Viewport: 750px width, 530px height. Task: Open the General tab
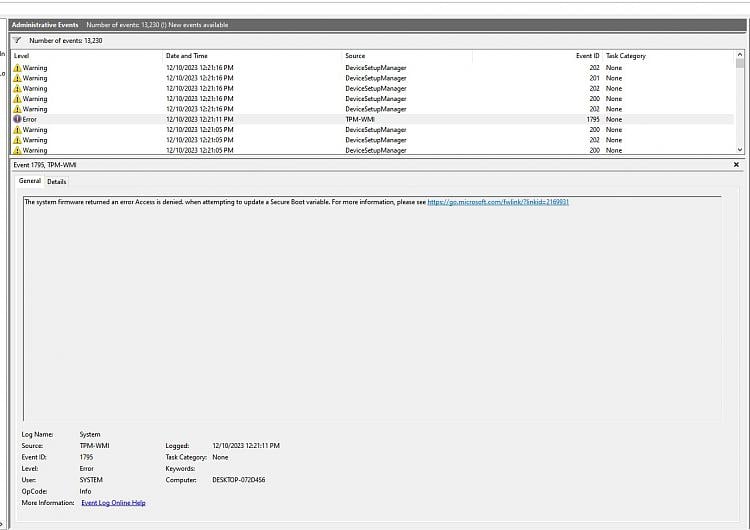(x=30, y=181)
